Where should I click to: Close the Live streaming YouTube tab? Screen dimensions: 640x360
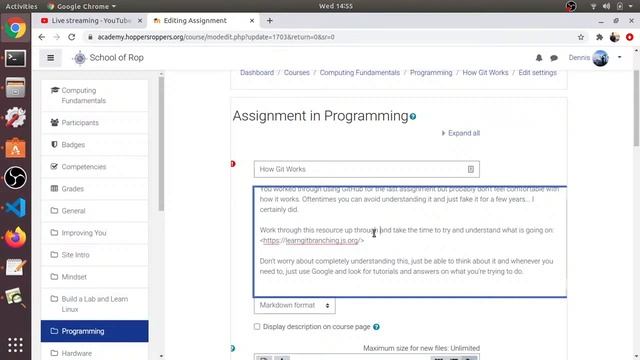[140, 20]
